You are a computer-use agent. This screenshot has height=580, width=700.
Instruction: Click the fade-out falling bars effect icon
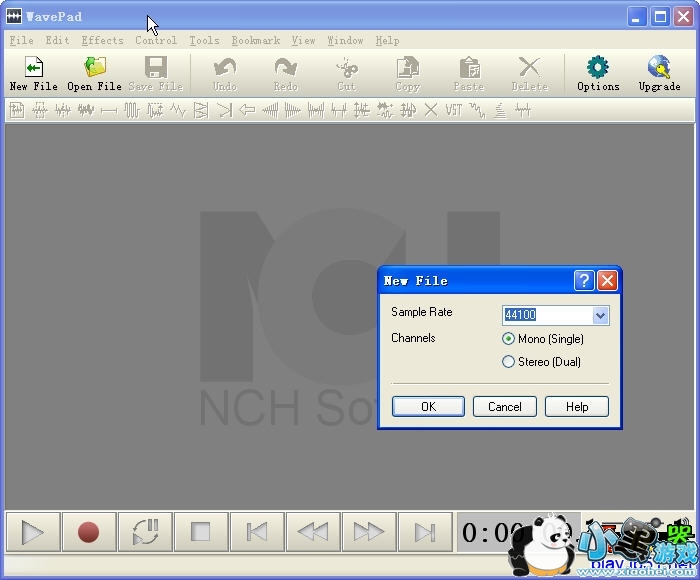[x=293, y=110]
